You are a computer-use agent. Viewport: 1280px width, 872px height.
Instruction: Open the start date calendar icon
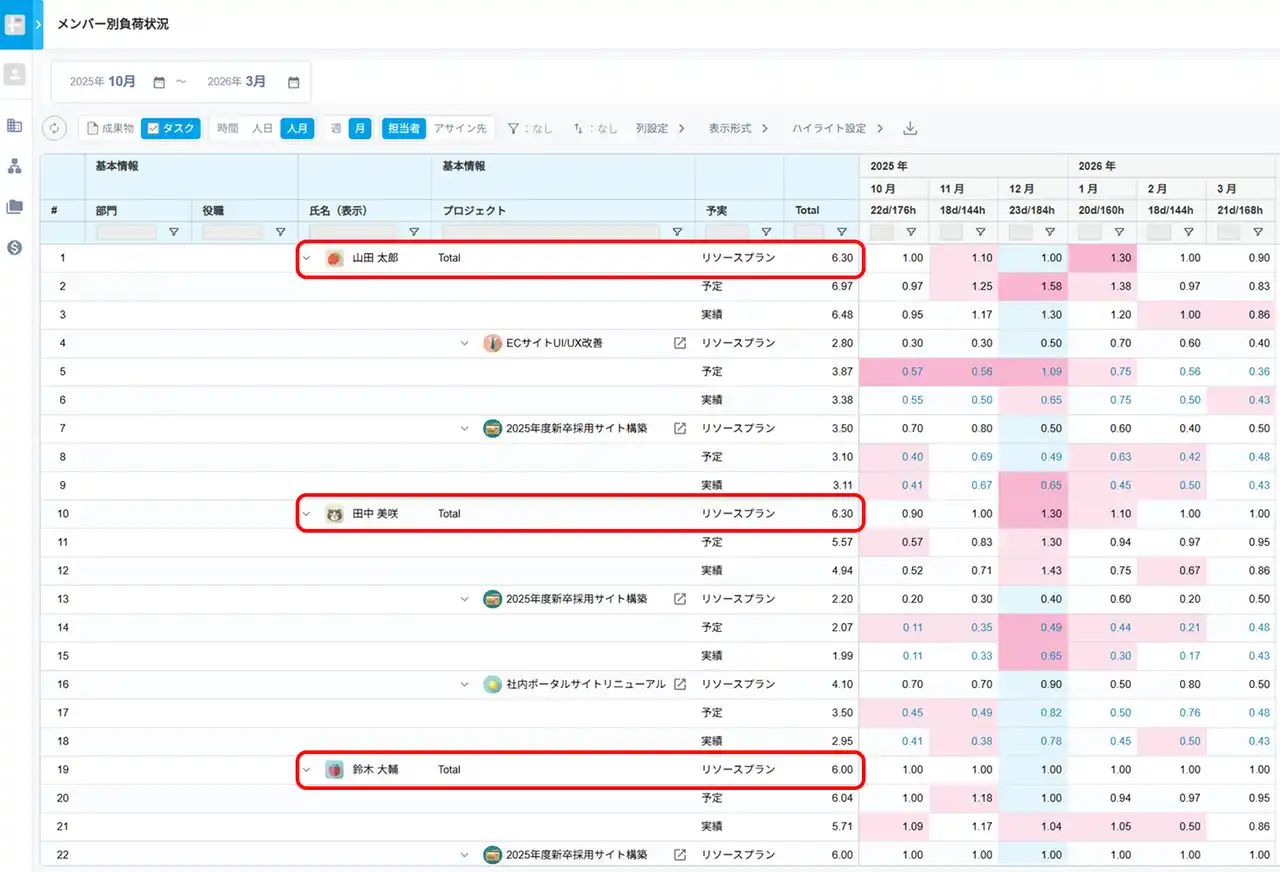tap(159, 82)
